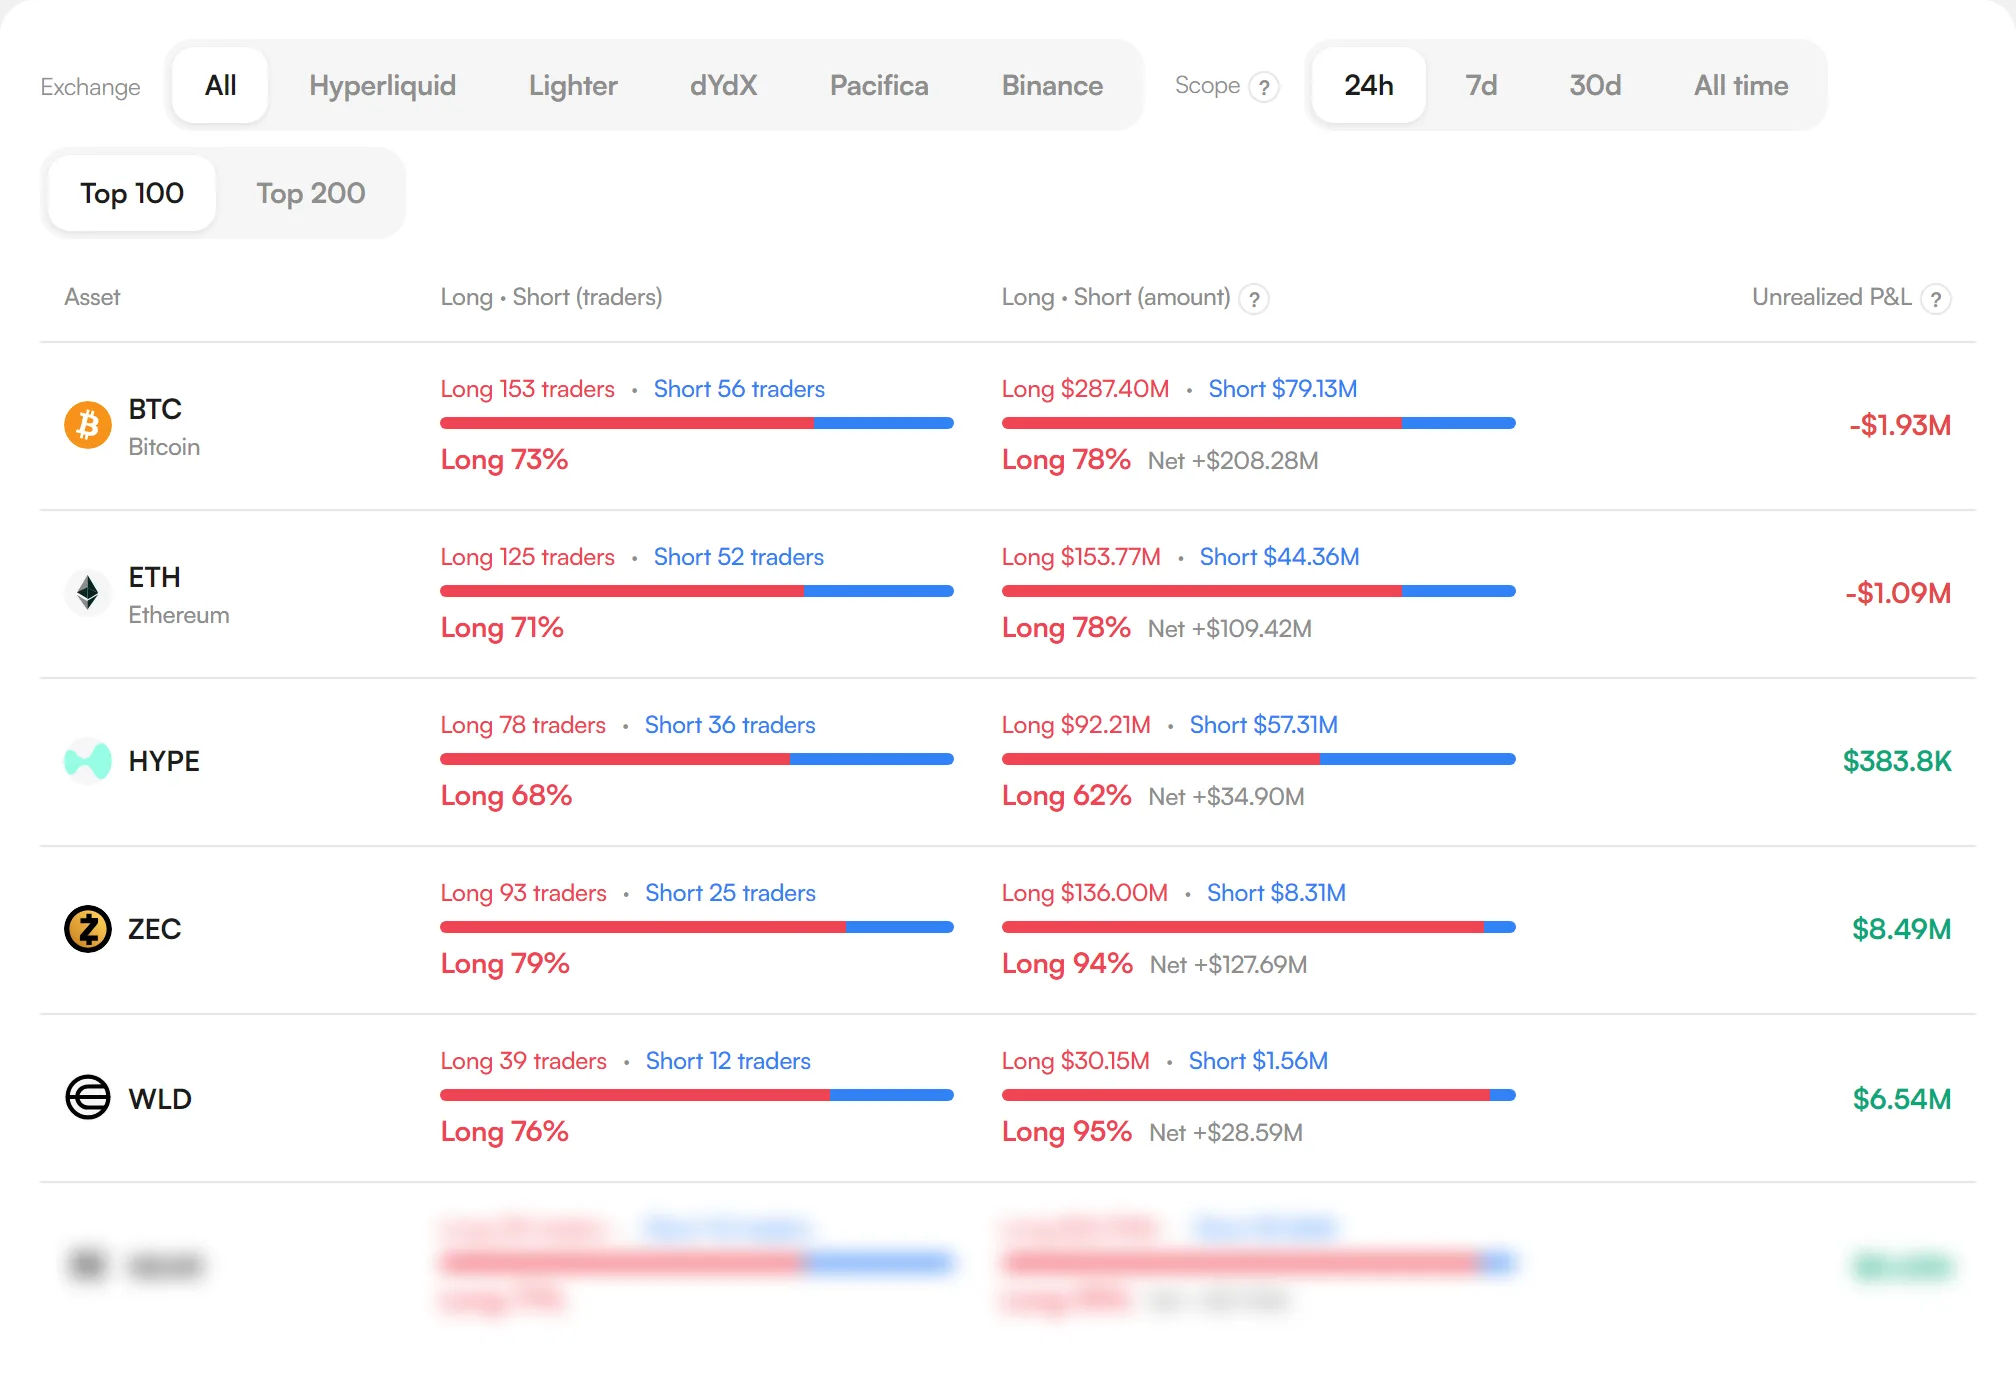Image resolution: width=2016 pixels, height=1398 pixels.
Task: Click the BTC ticker name
Action: tap(155, 409)
